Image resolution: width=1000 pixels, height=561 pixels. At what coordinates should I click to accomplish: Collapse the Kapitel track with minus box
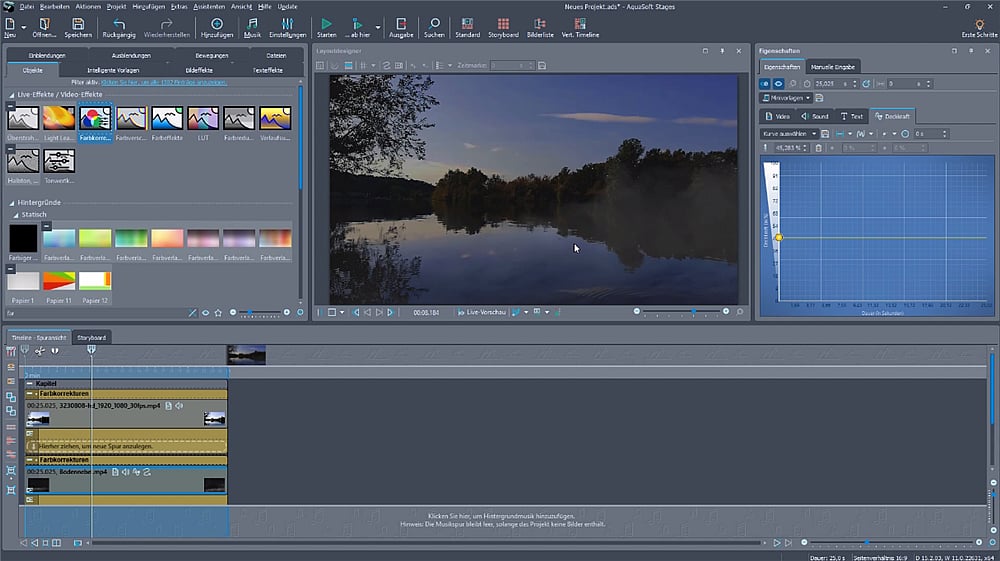coord(30,383)
